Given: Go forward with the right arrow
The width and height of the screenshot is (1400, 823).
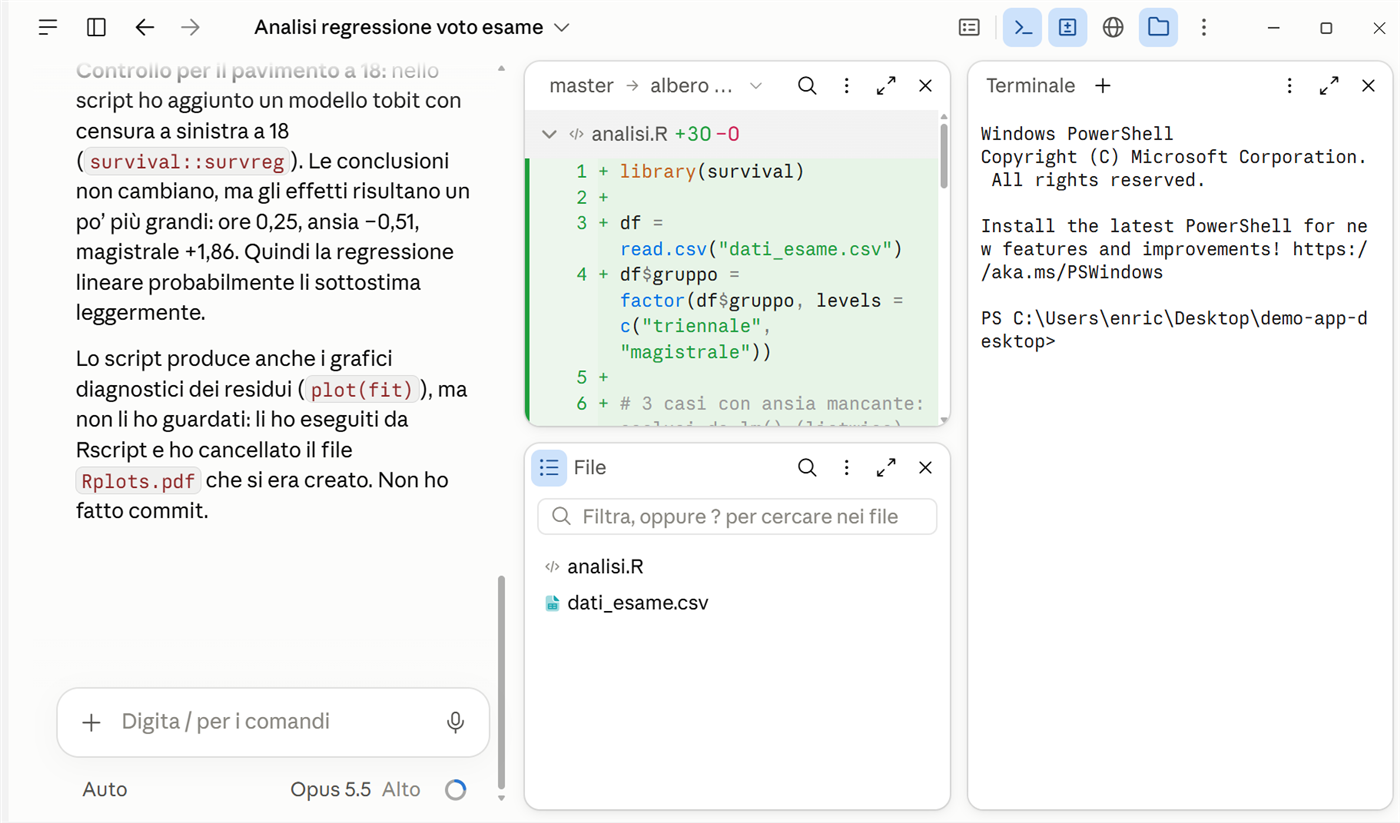Looking at the screenshot, I should tap(190, 28).
